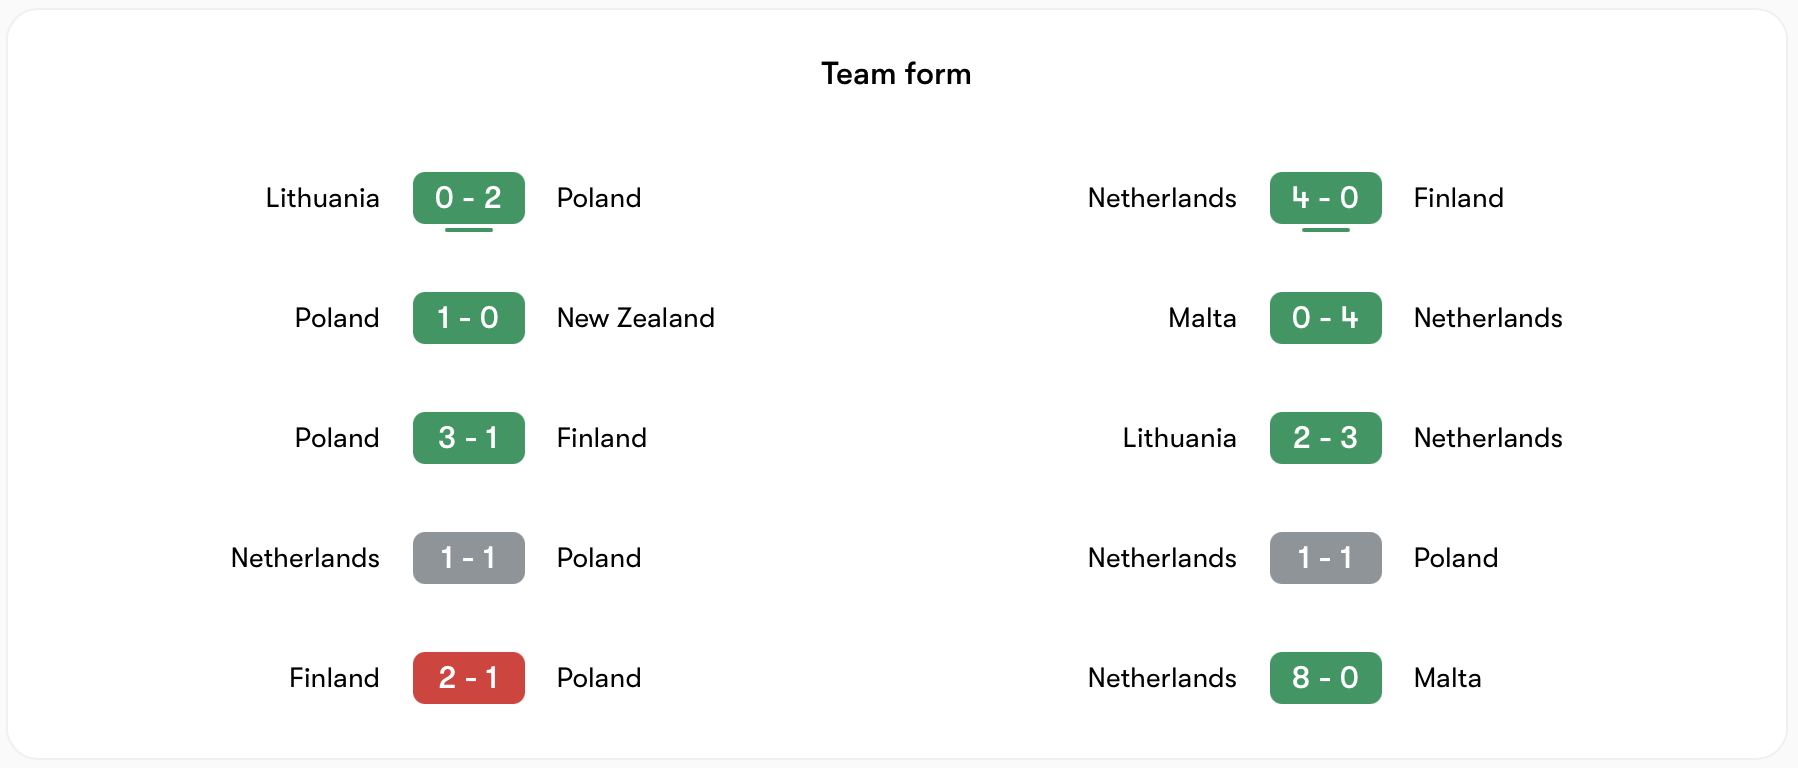
Task: Open the 1 - 0 Poland vs New Zealand result
Action: coord(468,318)
